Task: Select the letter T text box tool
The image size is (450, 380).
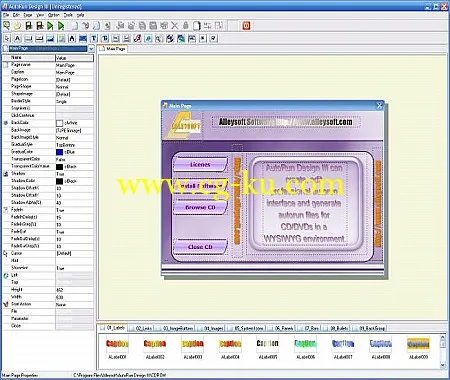Action: pos(94,39)
